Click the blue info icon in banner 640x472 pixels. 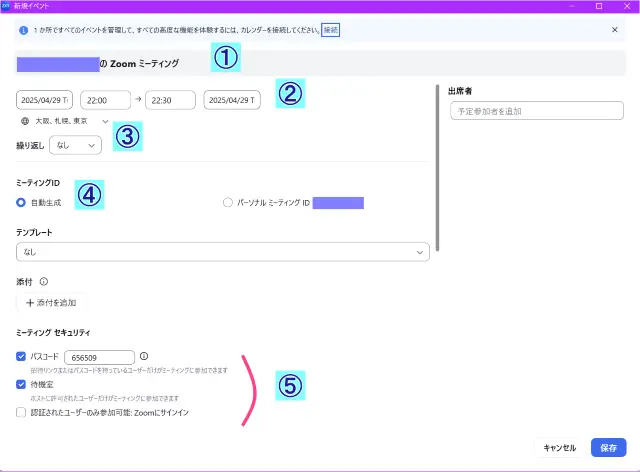click(x=24, y=30)
